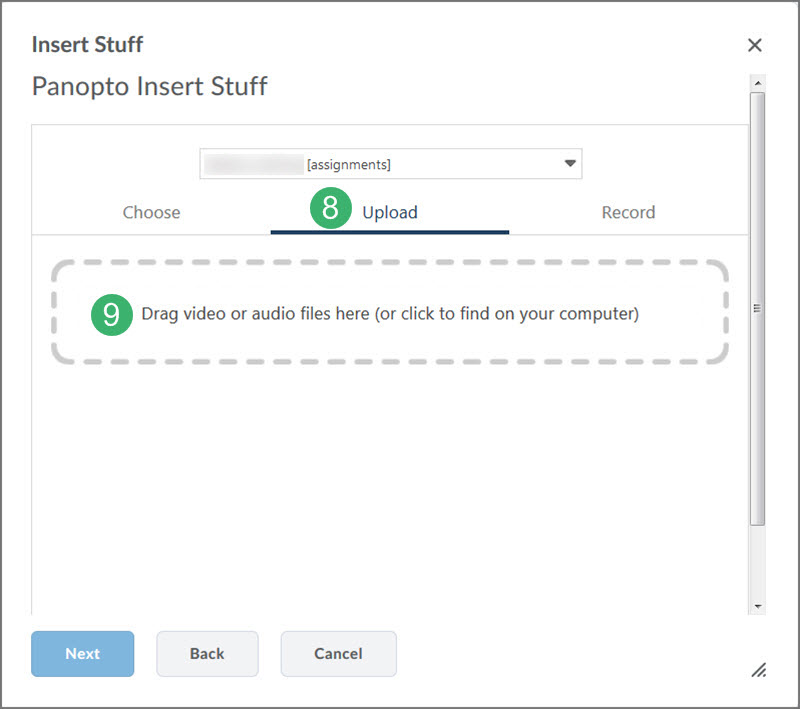Open the assignments folder dropdown
This screenshot has width=800, height=709.
coord(390,164)
